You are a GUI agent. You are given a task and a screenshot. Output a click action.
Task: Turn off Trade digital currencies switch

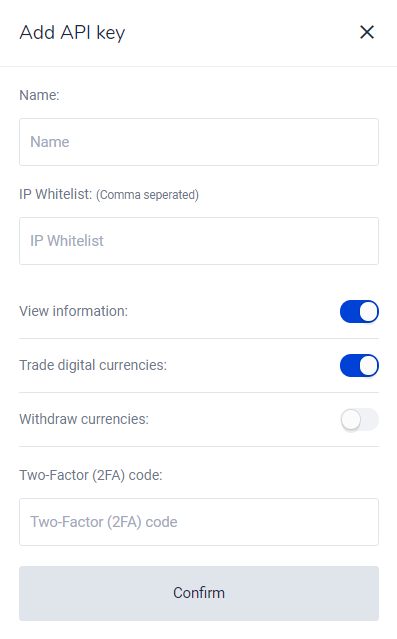click(x=360, y=366)
